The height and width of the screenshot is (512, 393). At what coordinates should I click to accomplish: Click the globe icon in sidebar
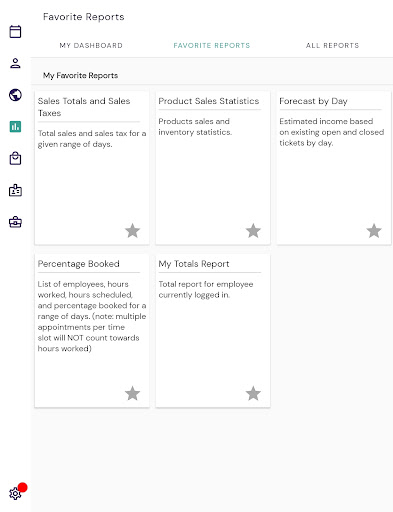[15, 95]
